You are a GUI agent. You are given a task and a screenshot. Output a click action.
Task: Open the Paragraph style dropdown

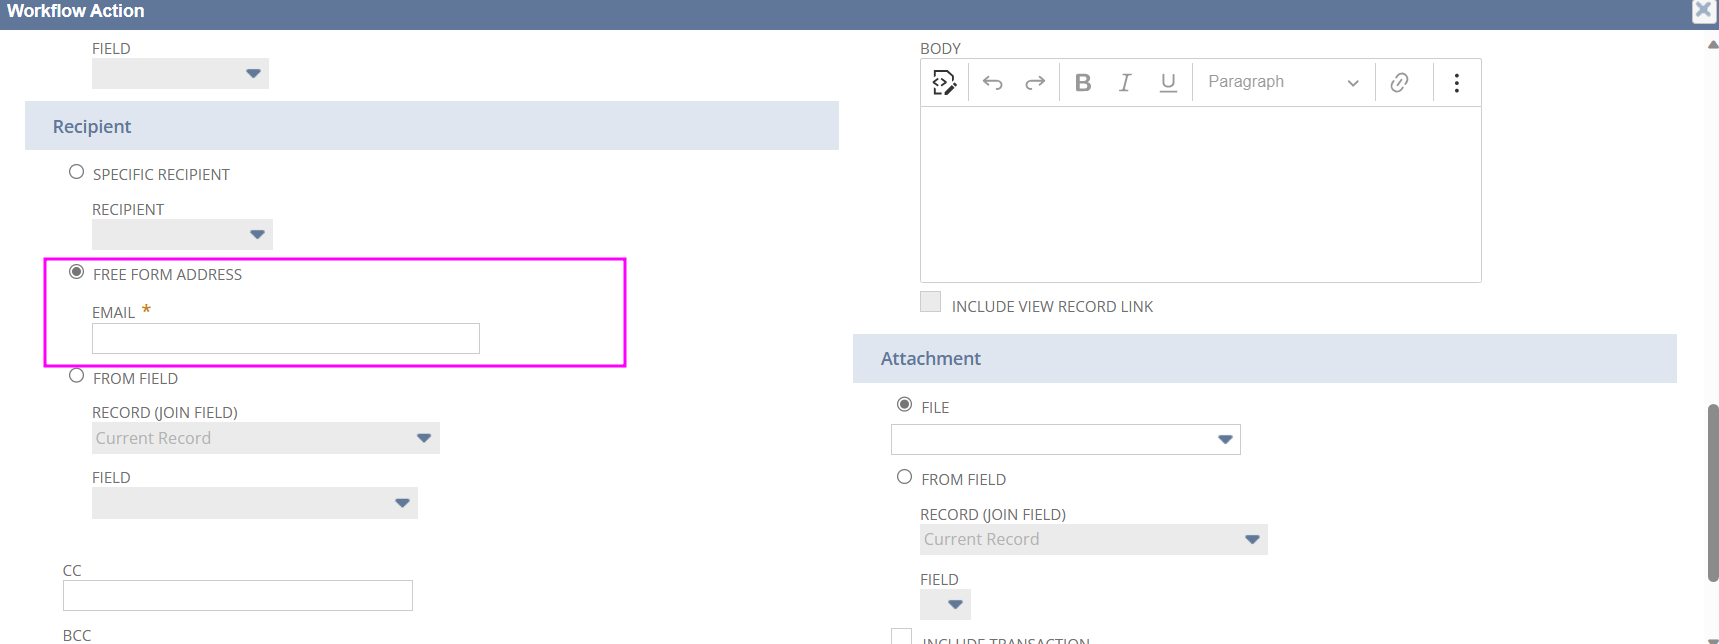(1283, 82)
